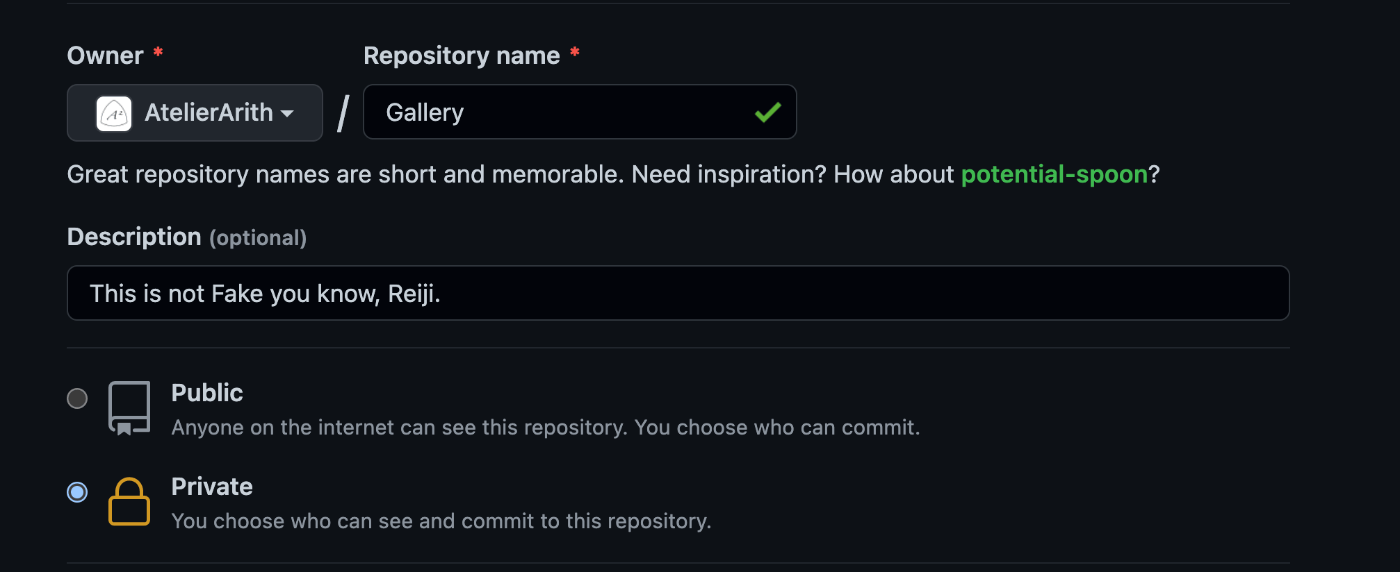1400x572 pixels.
Task: Open the AtelierArith owner selector by name
Action: click(x=195, y=113)
